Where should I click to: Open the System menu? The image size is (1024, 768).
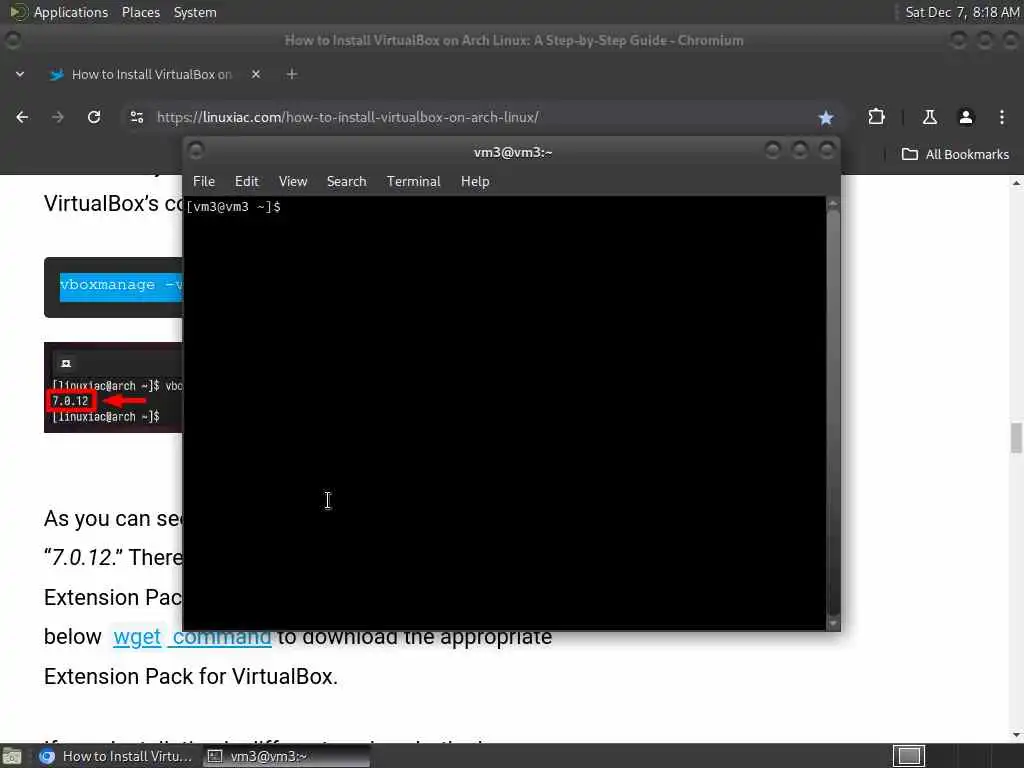[195, 12]
